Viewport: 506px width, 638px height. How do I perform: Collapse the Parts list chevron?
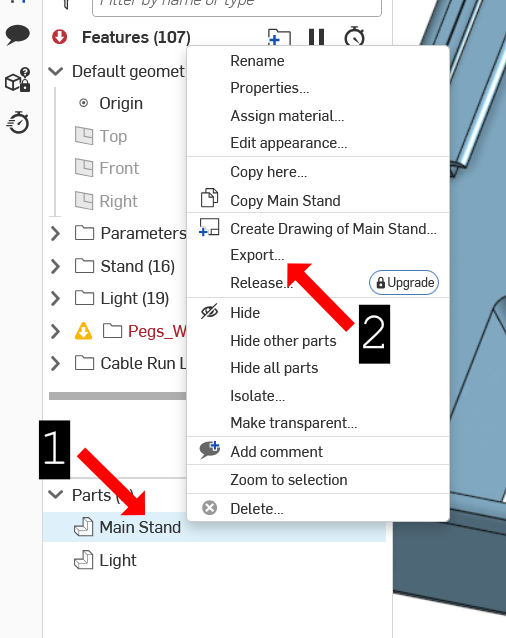tap(56, 494)
